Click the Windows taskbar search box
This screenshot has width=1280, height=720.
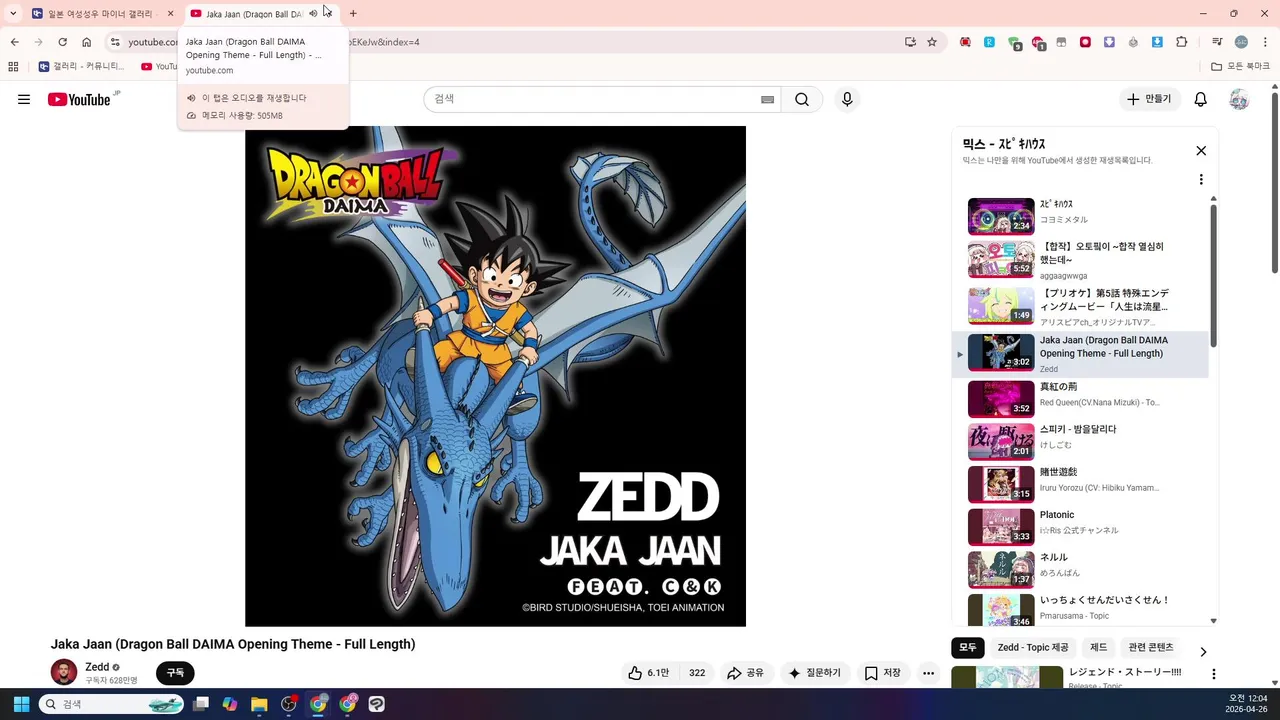[112, 704]
